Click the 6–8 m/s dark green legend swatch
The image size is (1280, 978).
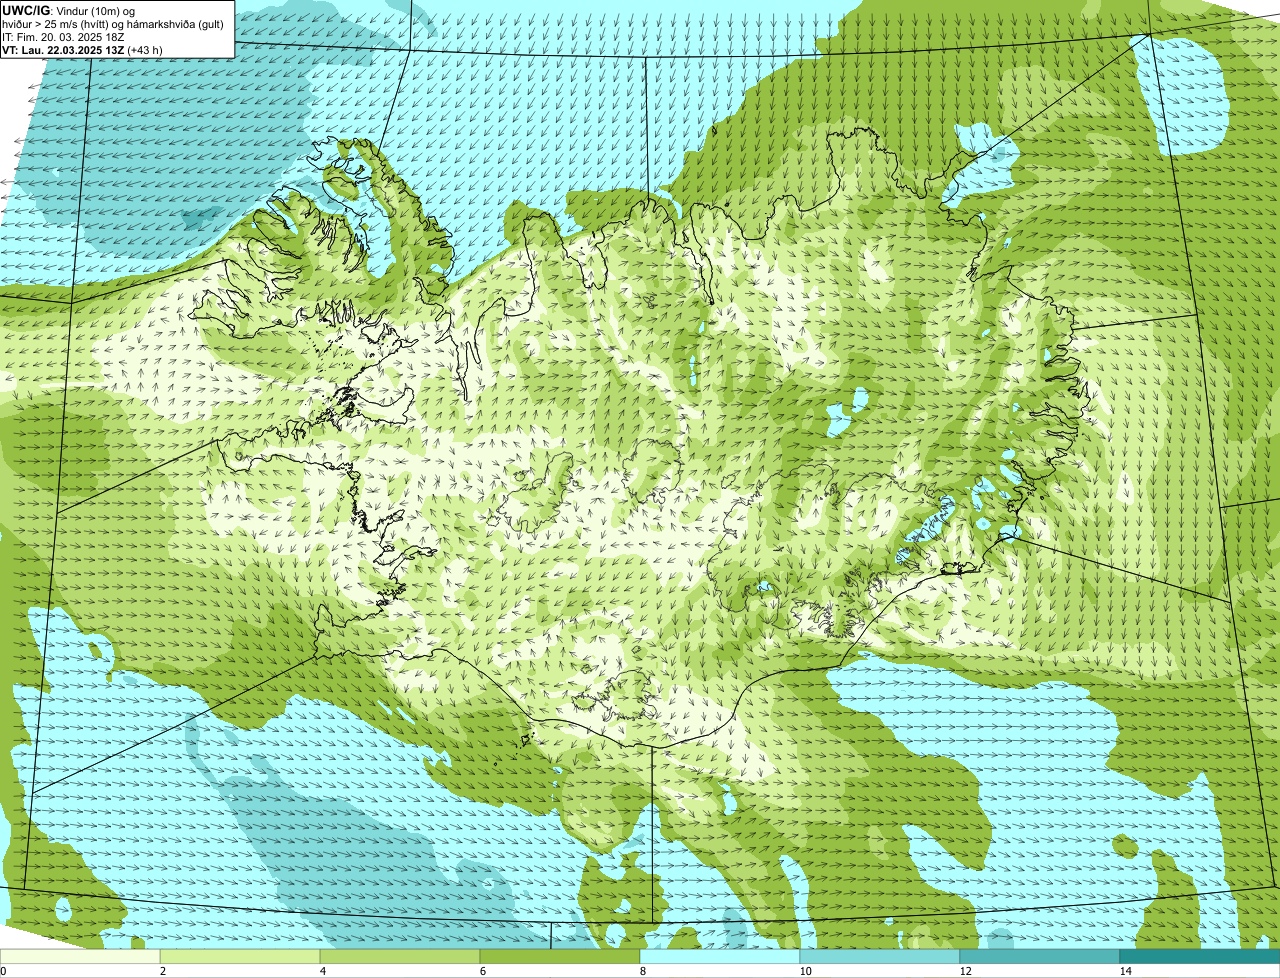(560, 956)
